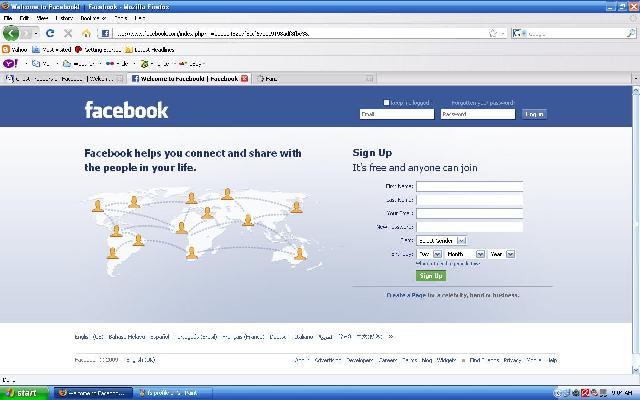Show more languages with the » arrow

pyautogui.click(x=391, y=337)
